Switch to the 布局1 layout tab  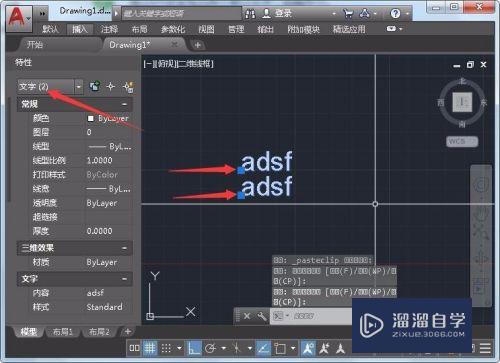point(62,332)
